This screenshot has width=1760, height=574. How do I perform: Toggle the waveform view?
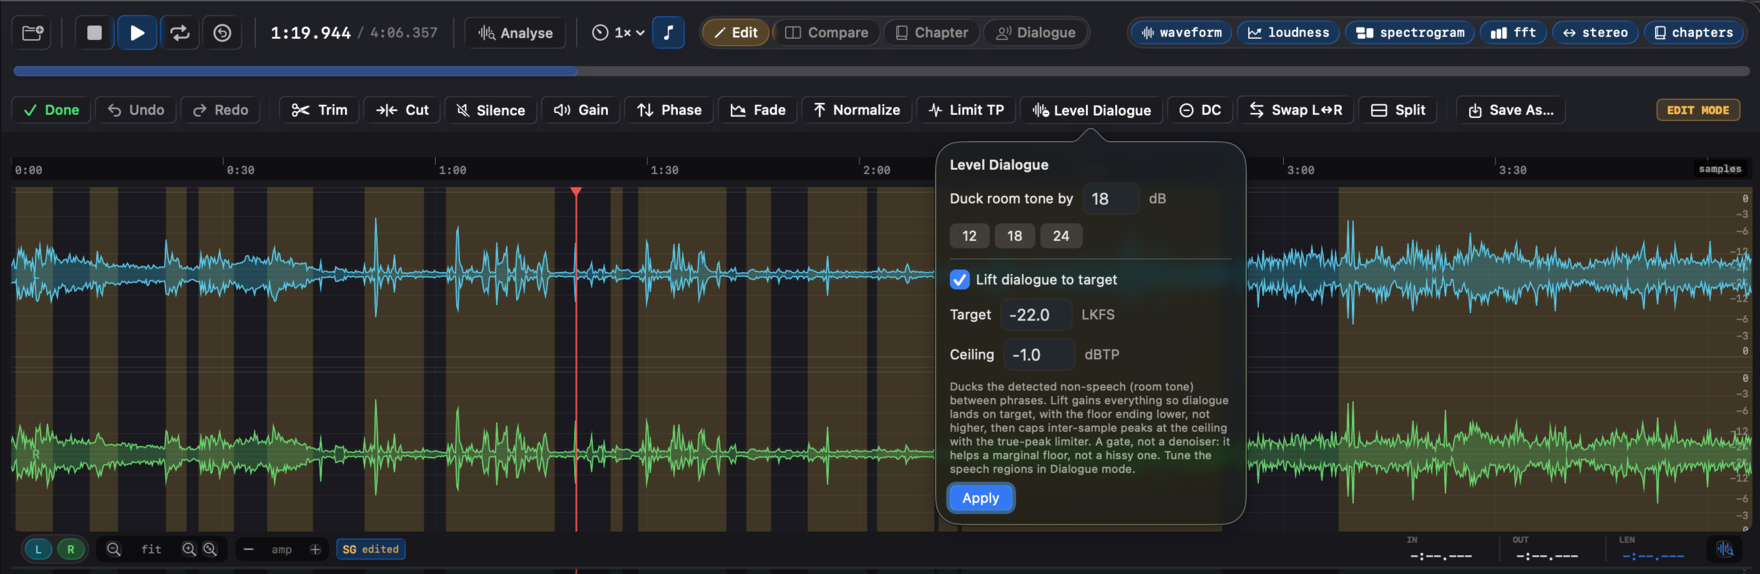(1181, 33)
